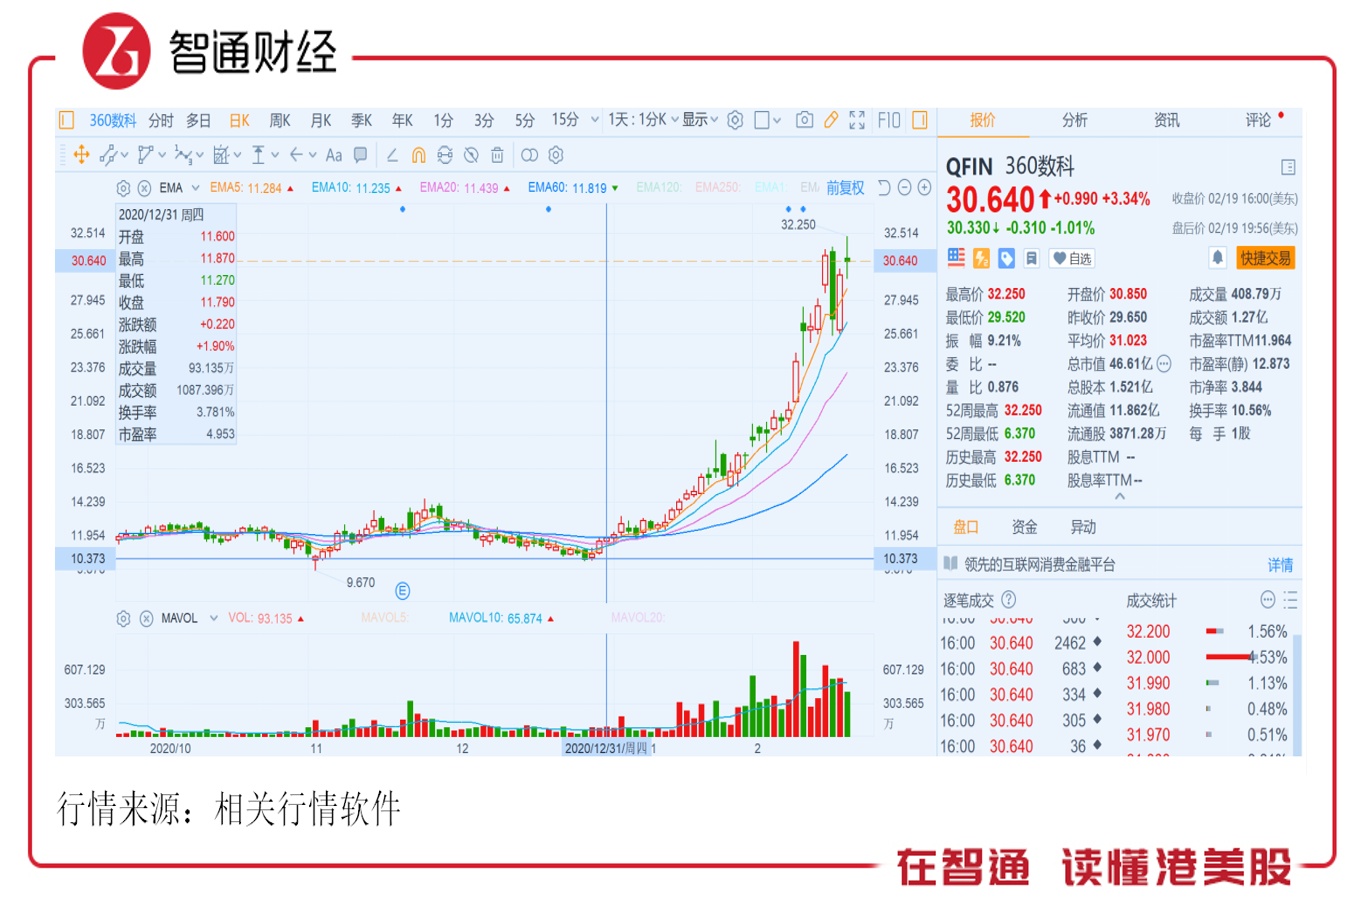Viewport: 1365px width, 916px height.
Task: Toggle the left sidebar panel icon
Action: pos(67,120)
